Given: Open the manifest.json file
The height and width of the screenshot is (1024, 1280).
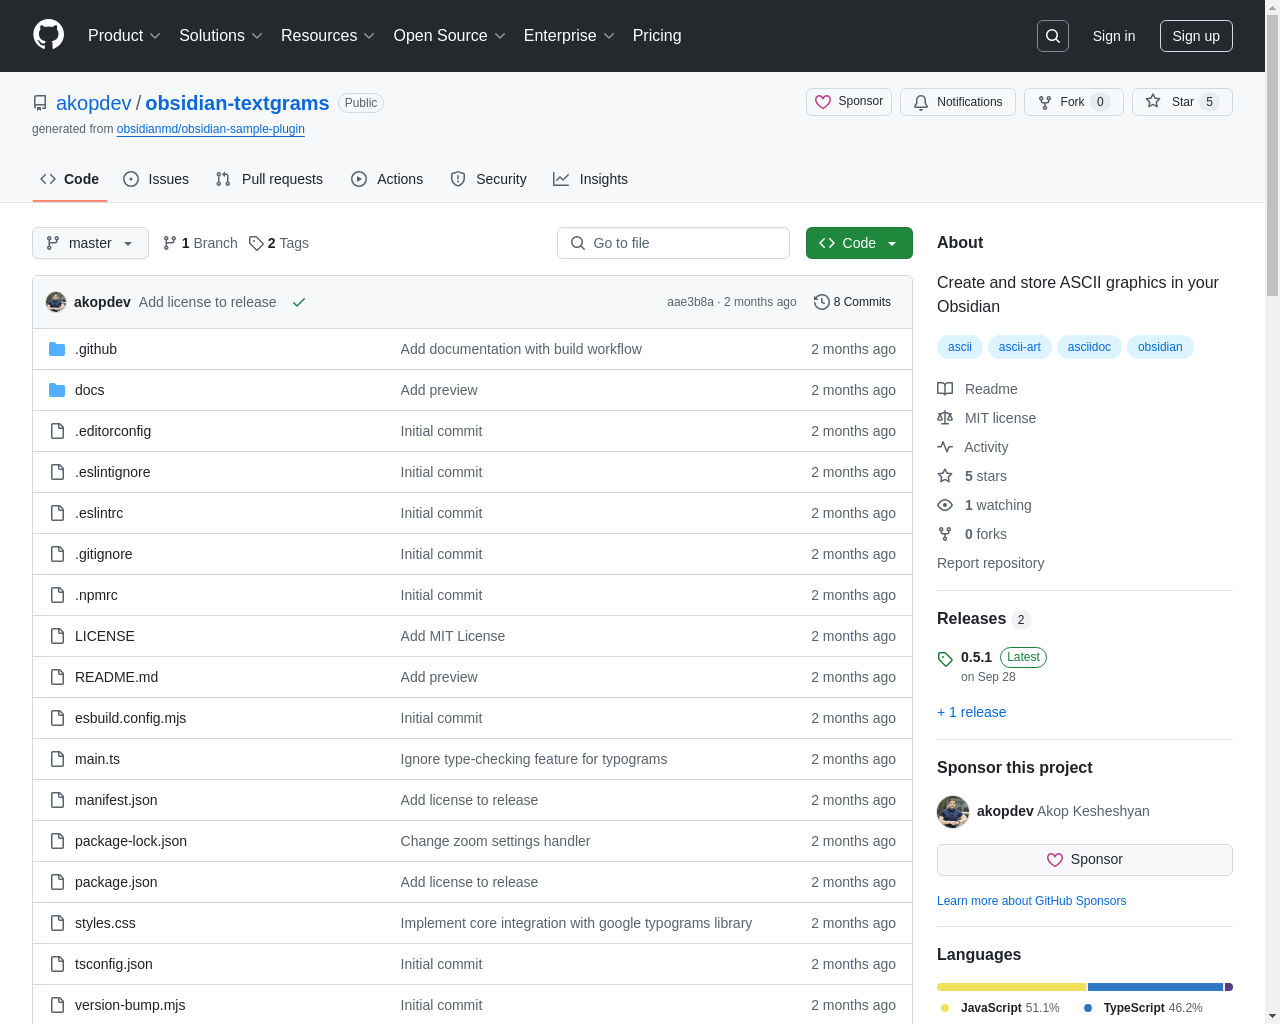Looking at the screenshot, I should point(116,800).
